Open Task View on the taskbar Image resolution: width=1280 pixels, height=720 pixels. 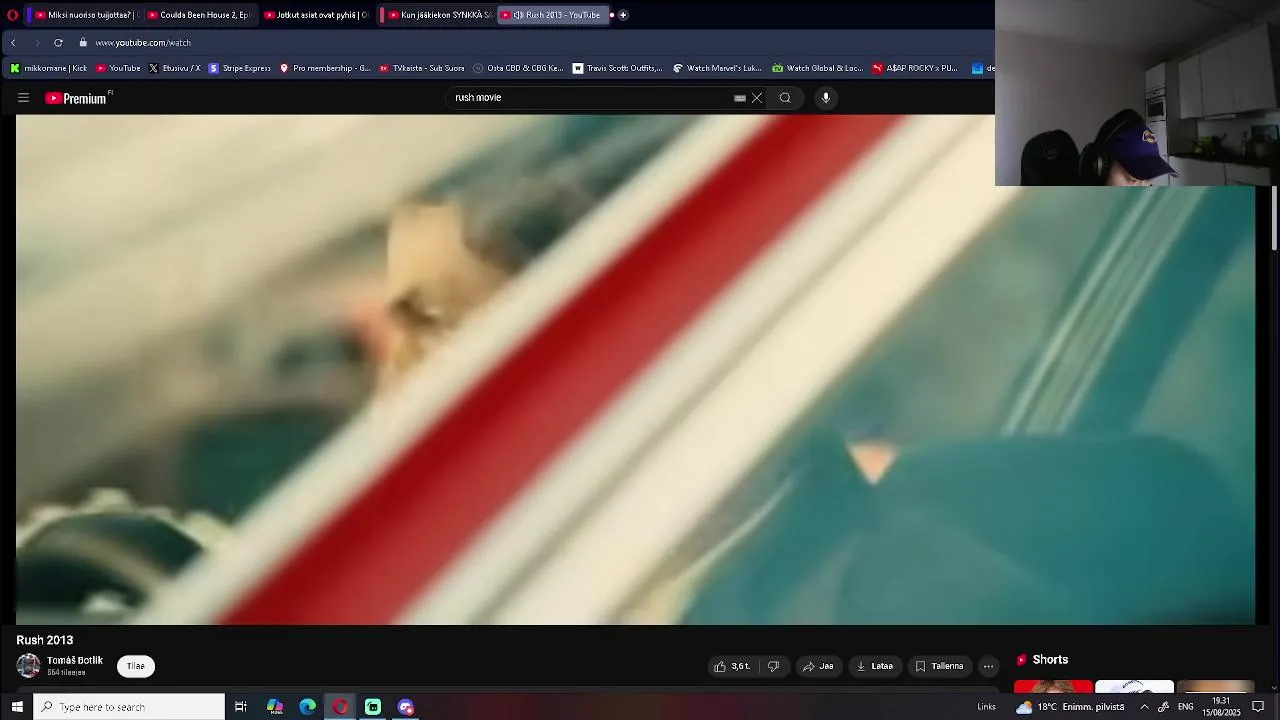coord(241,707)
